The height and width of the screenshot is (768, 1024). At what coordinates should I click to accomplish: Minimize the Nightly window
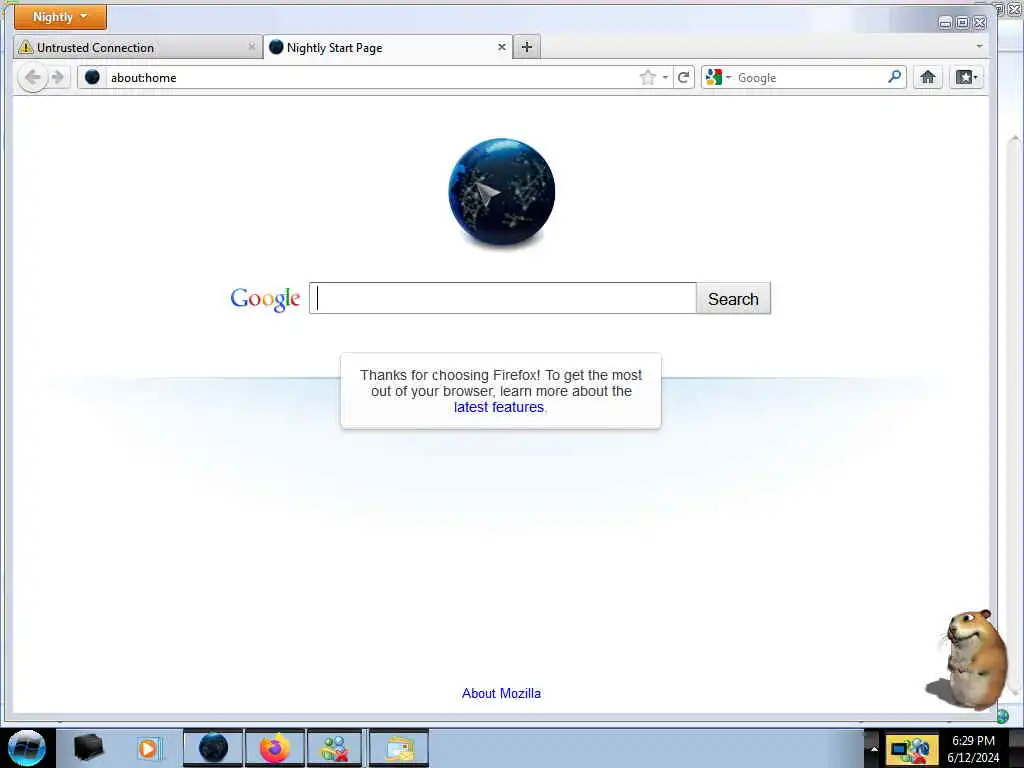click(945, 23)
